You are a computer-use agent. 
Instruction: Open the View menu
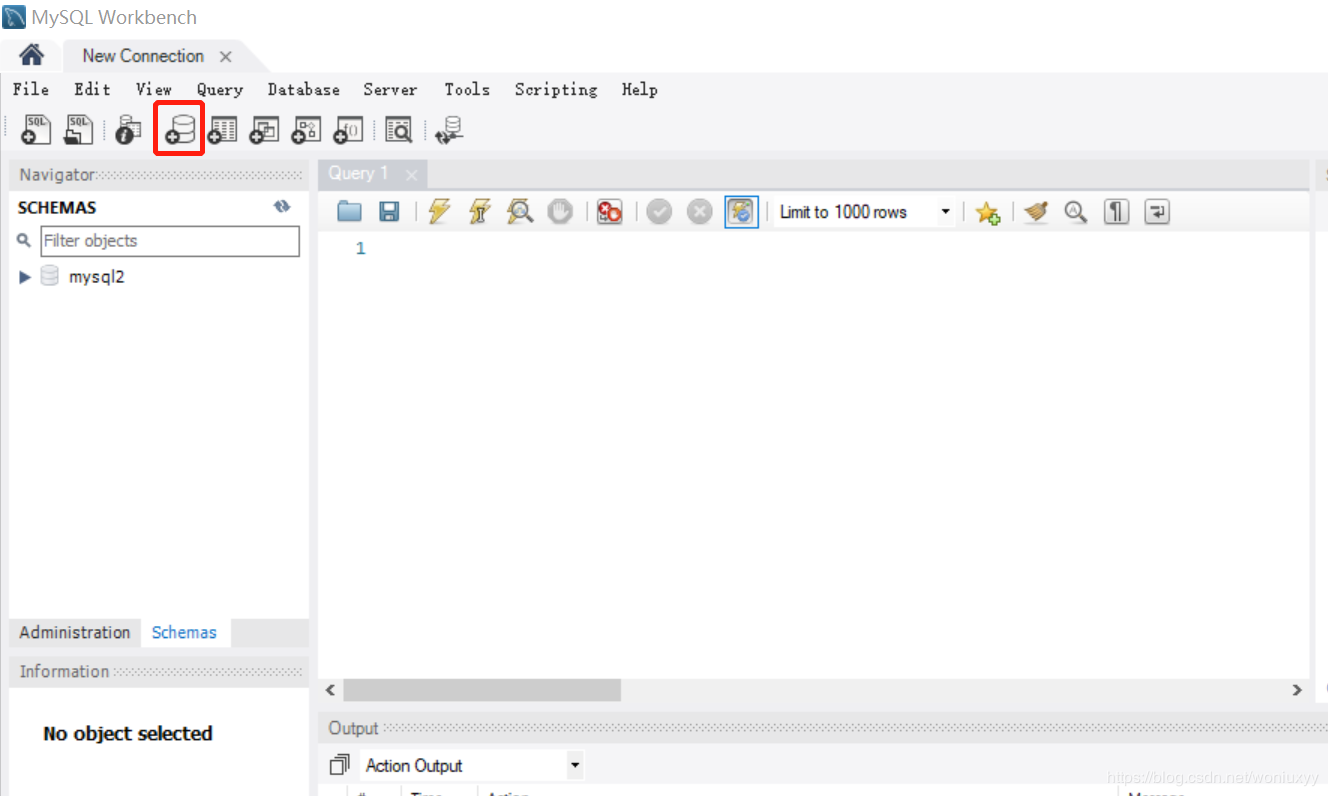pyautogui.click(x=154, y=89)
